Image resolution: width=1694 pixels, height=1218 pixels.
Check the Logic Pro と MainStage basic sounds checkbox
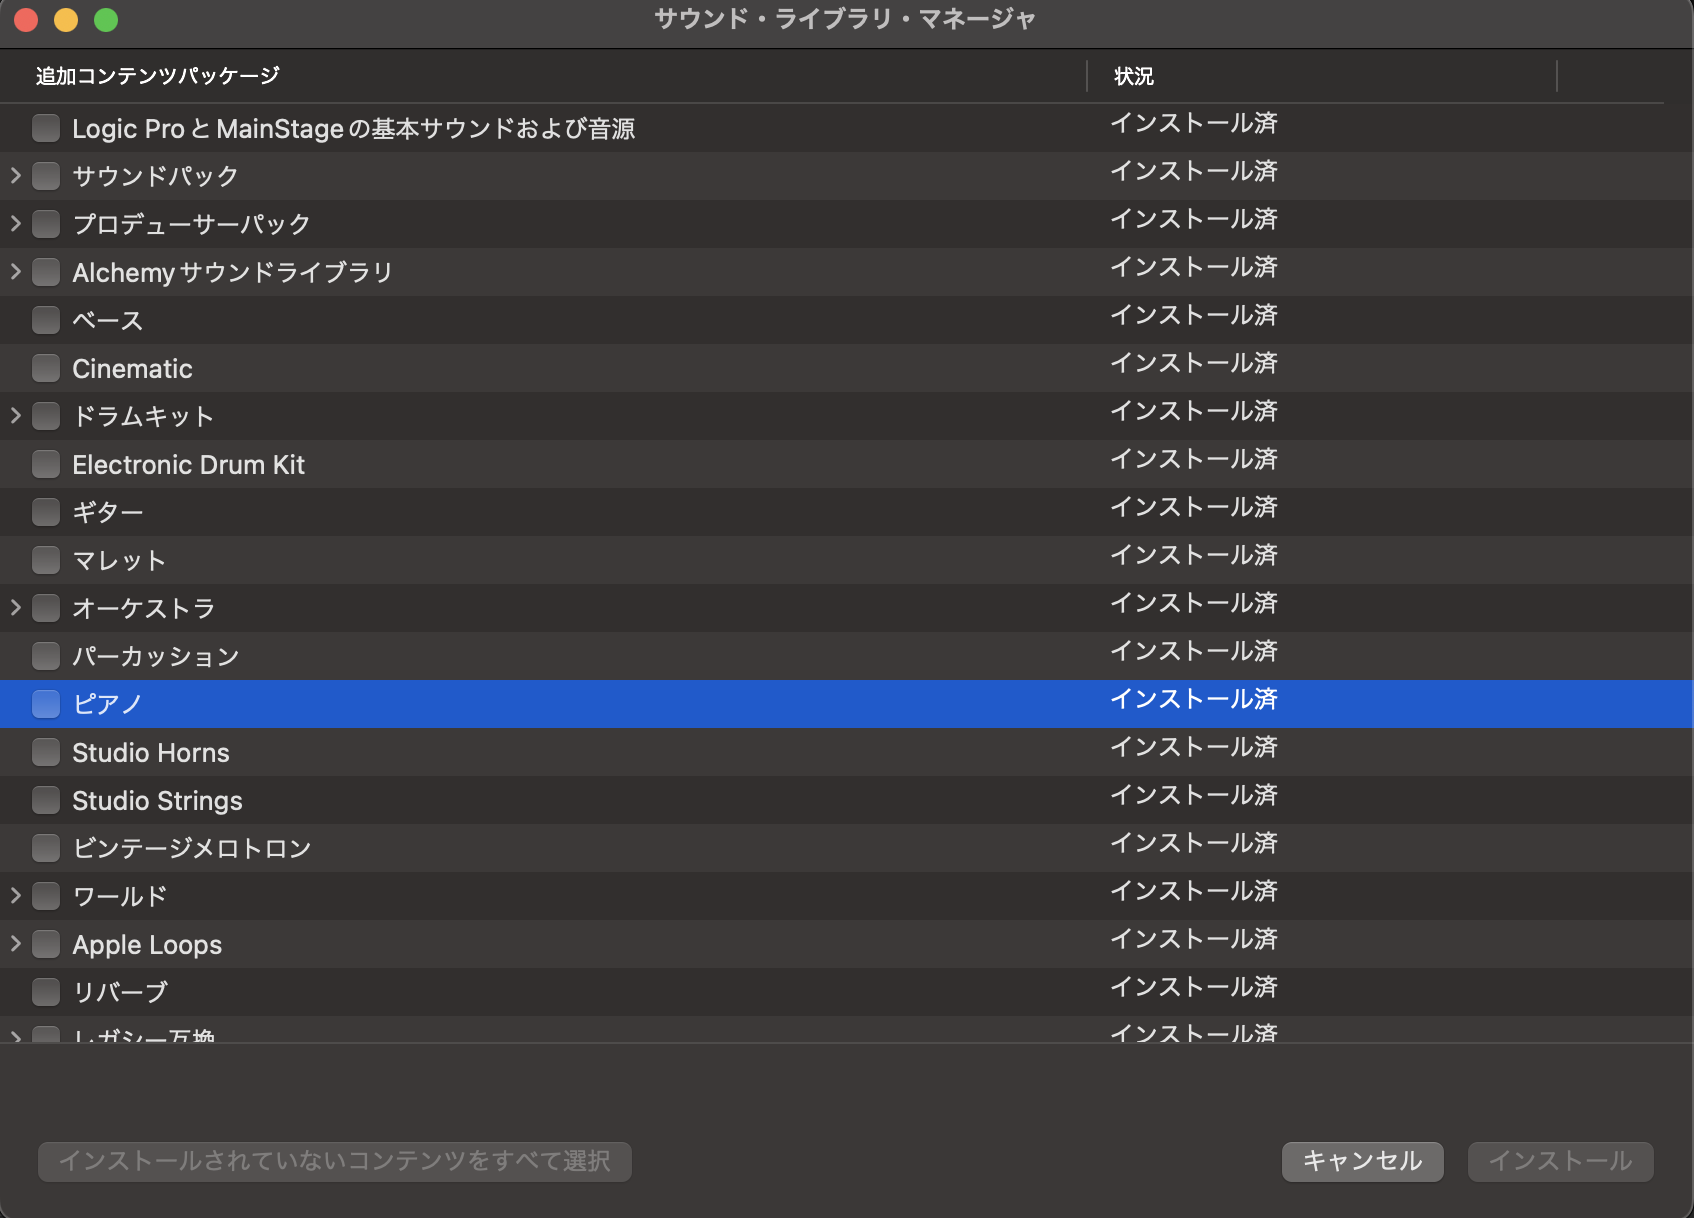[46, 128]
